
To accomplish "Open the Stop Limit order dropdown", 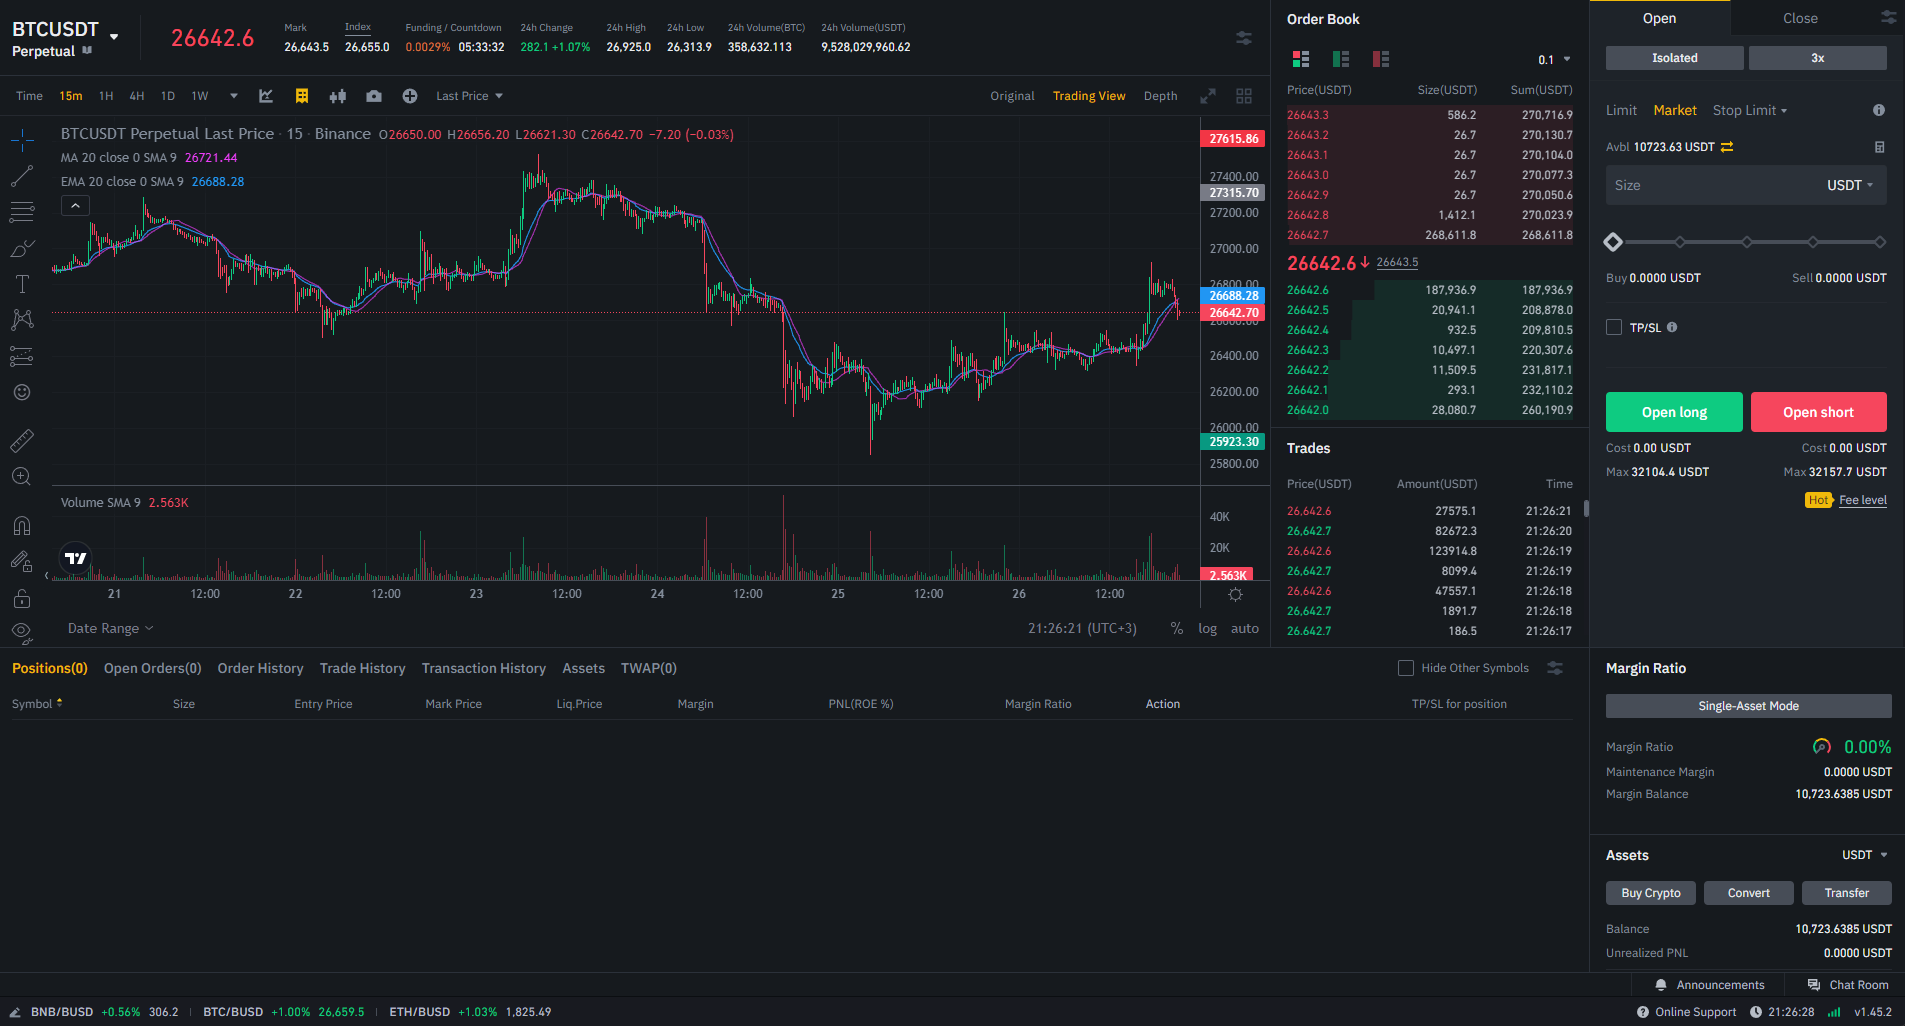I will [1750, 110].
